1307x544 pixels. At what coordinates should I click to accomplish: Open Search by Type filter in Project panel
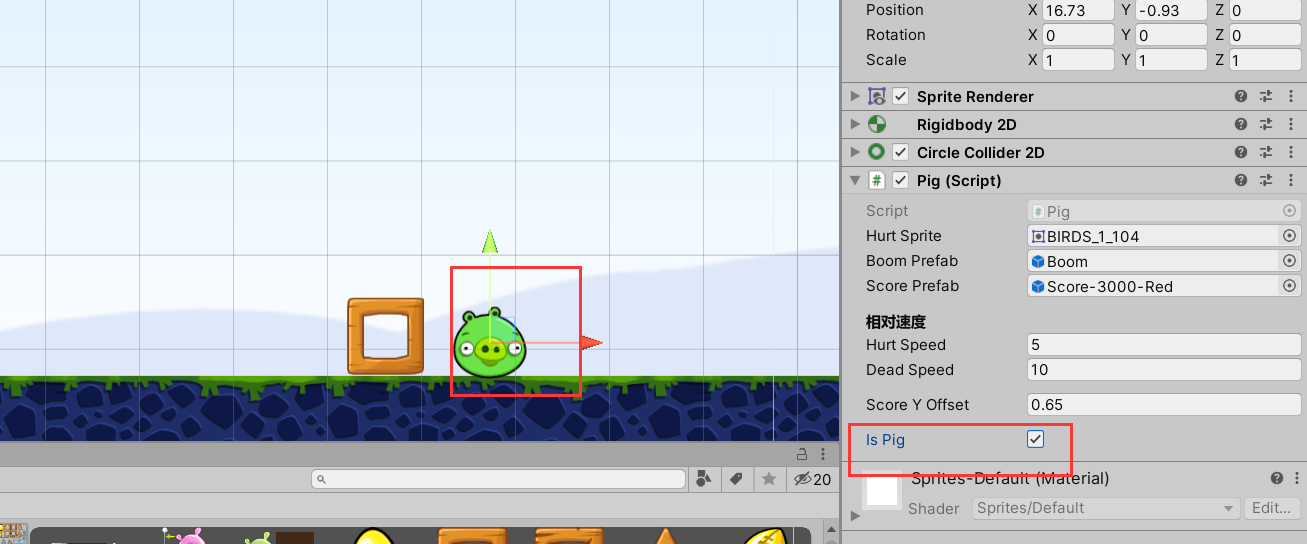[704, 479]
